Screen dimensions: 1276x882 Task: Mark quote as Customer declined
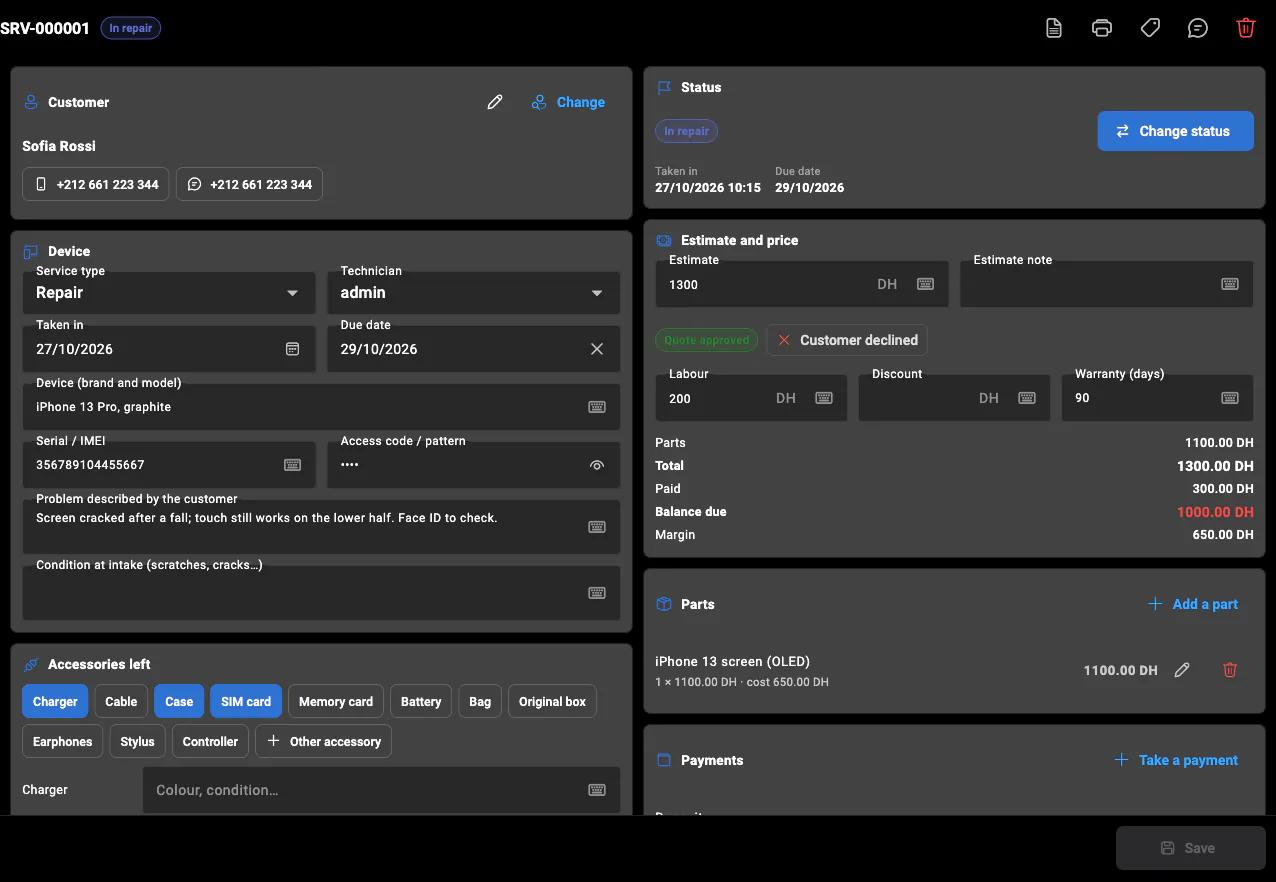click(847, 340)
